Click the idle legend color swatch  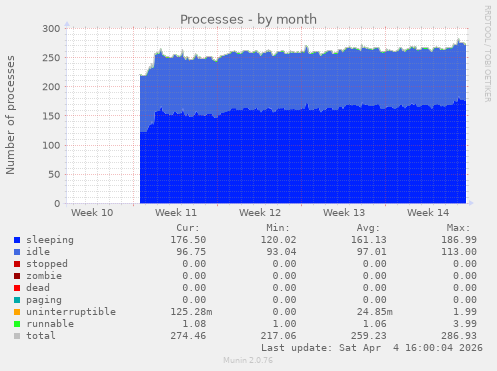[17, 252]
